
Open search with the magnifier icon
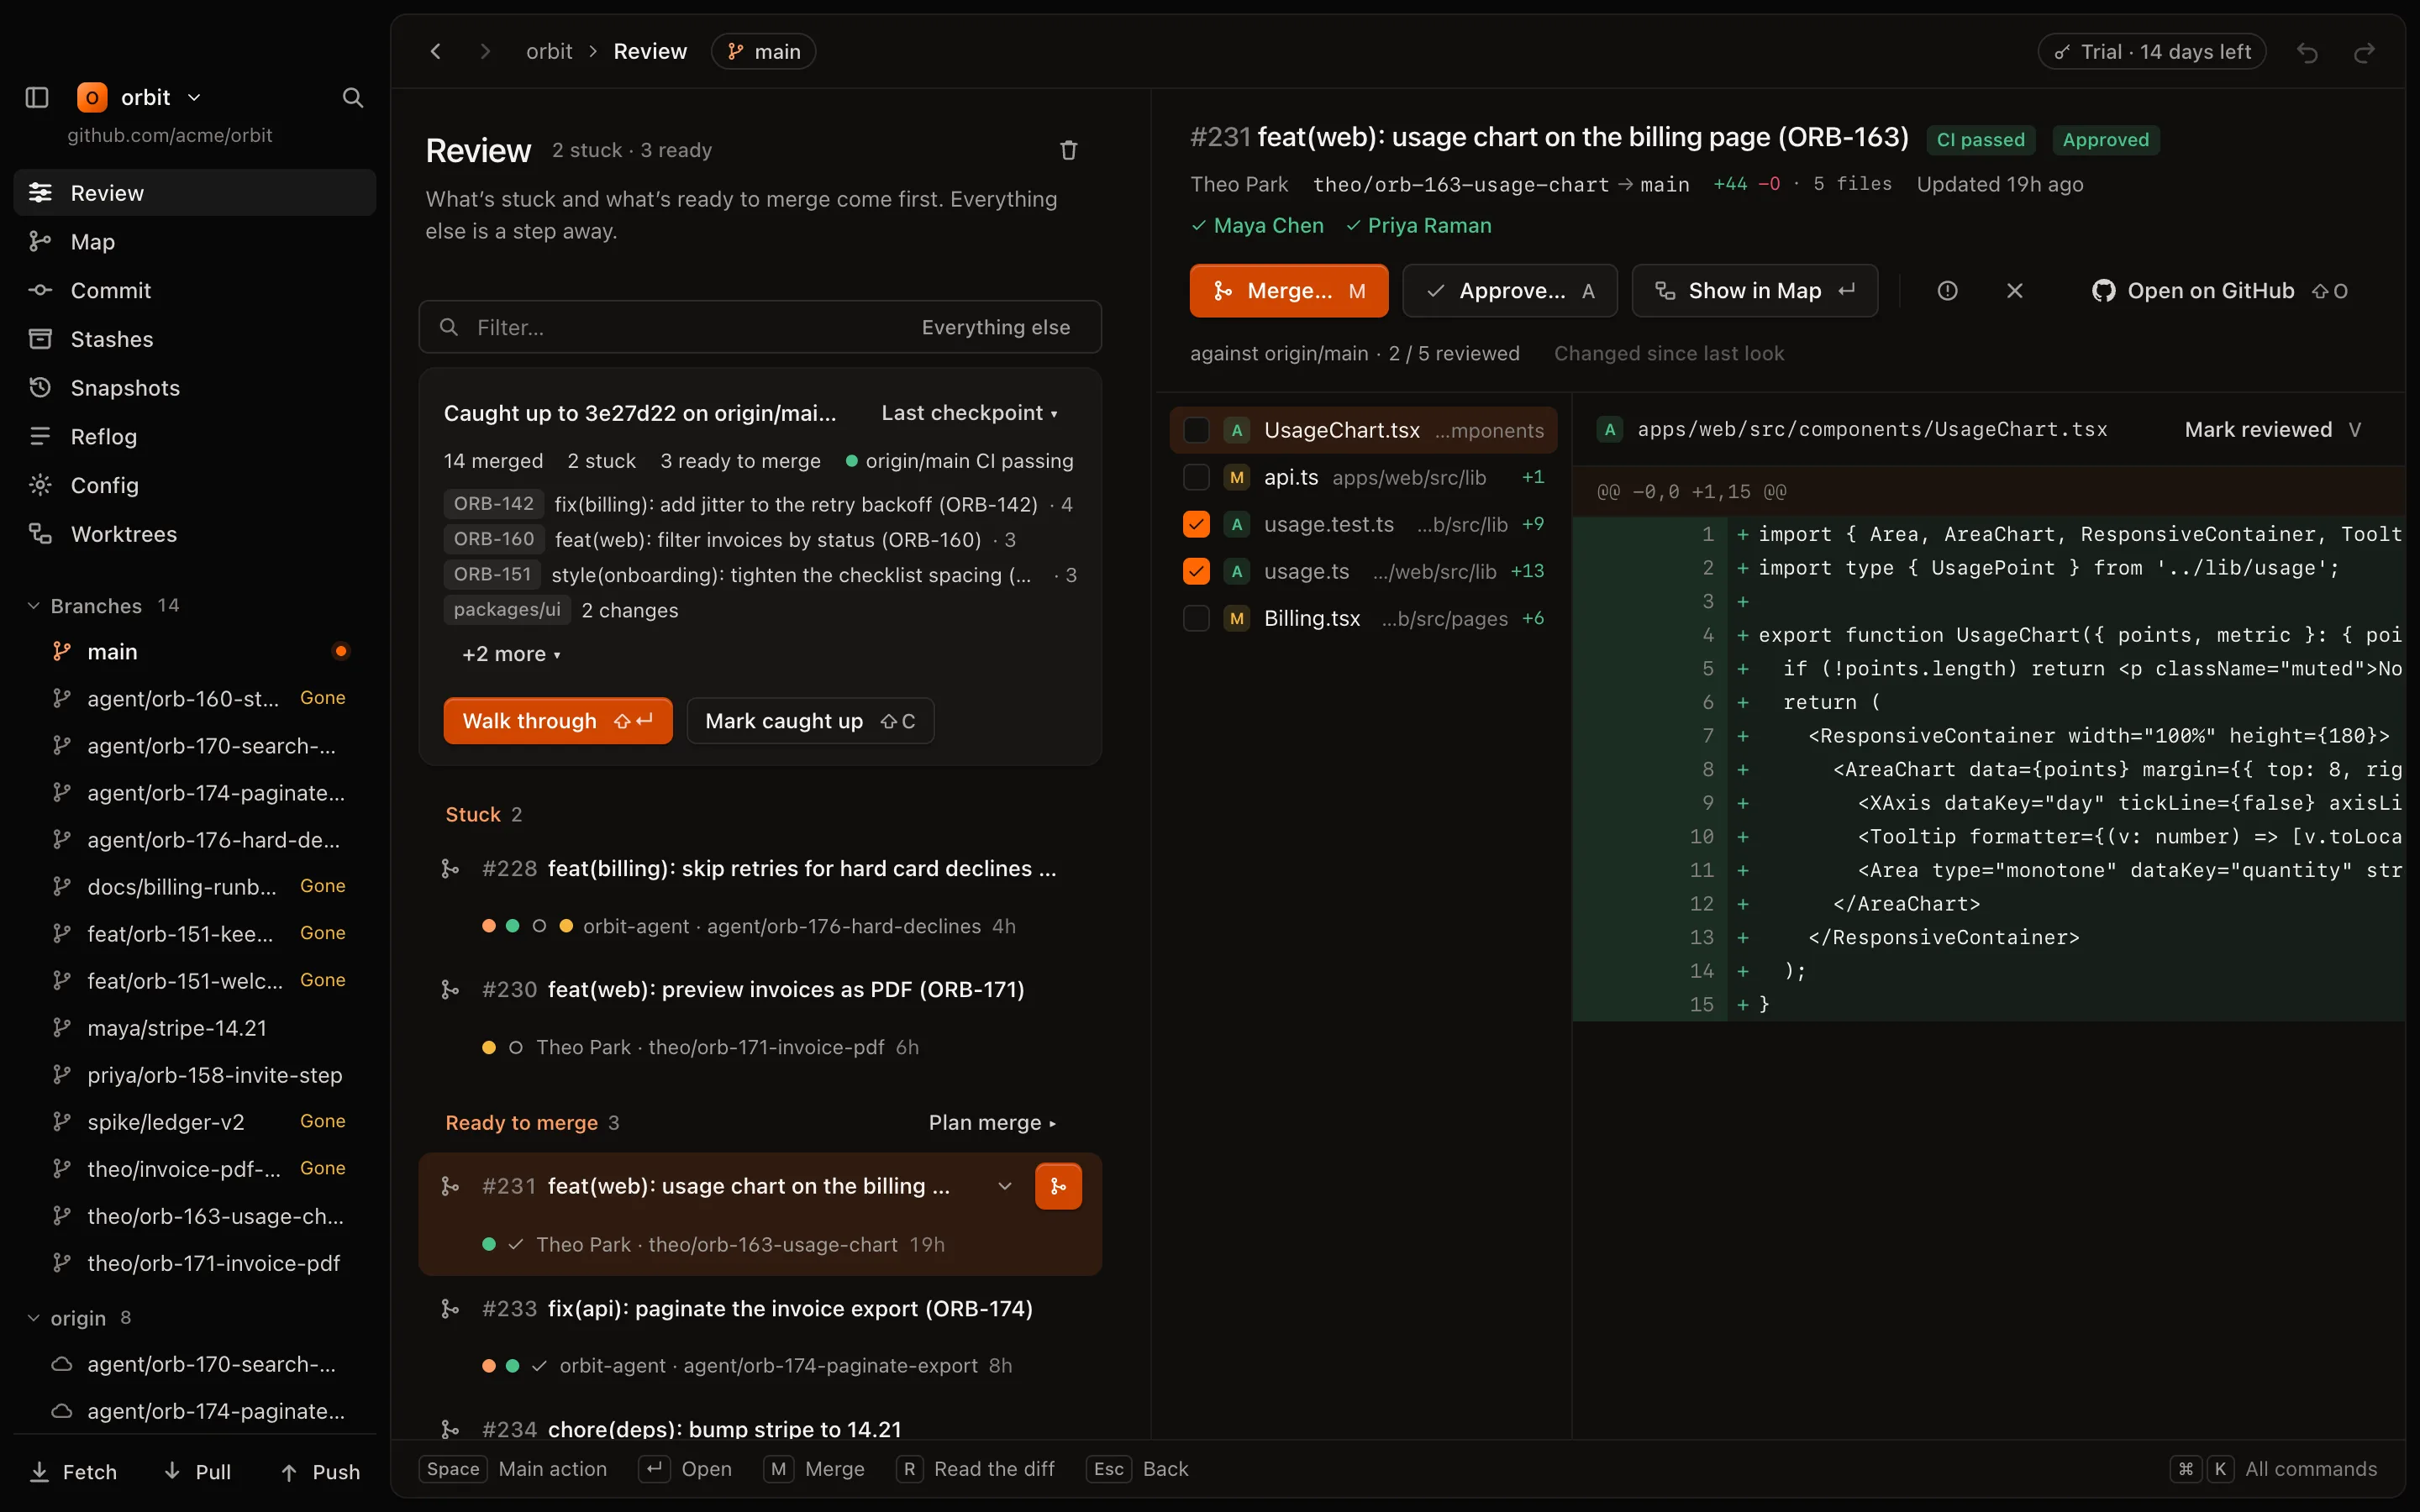click(x=352, y=97)
